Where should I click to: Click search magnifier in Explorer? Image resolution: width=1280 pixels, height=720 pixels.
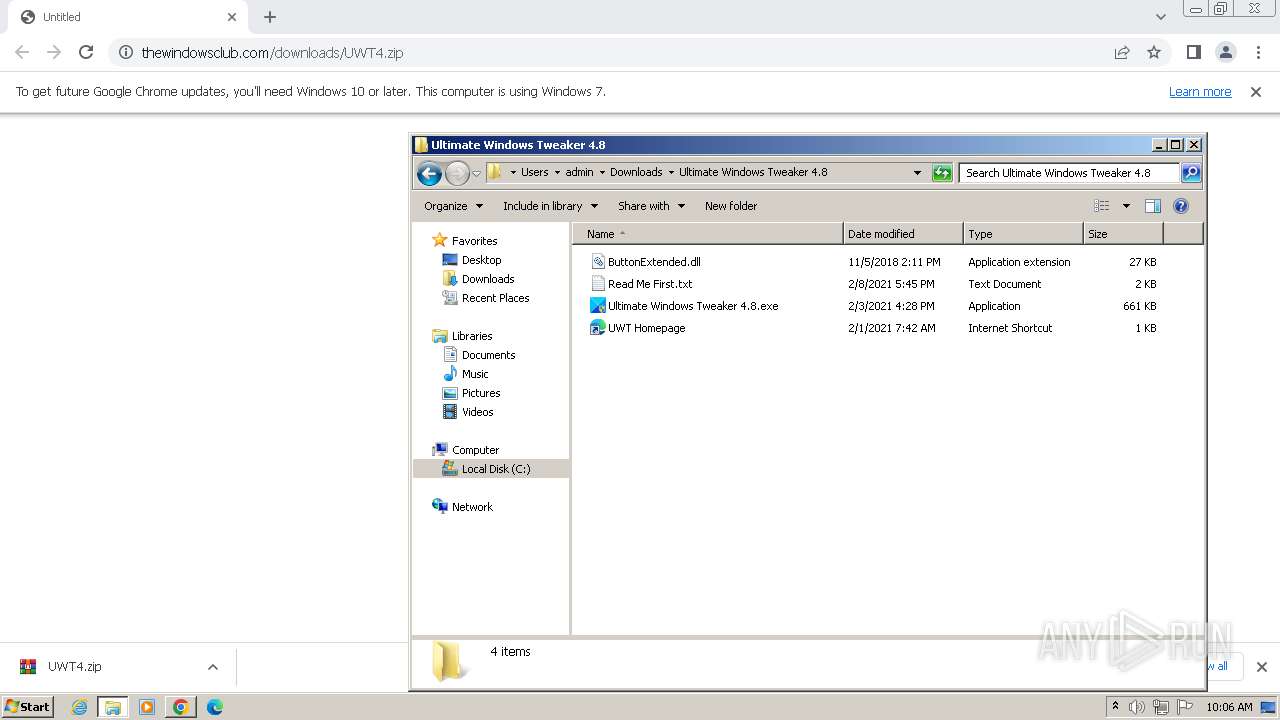pyautogui.click(x=1191, y=172)
